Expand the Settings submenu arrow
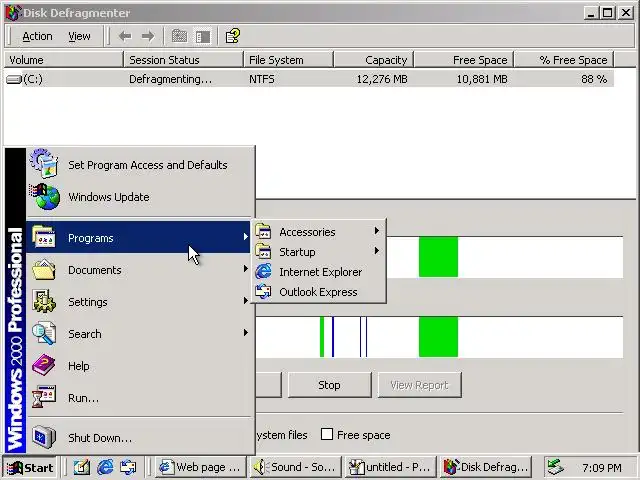 pos(245,301)
